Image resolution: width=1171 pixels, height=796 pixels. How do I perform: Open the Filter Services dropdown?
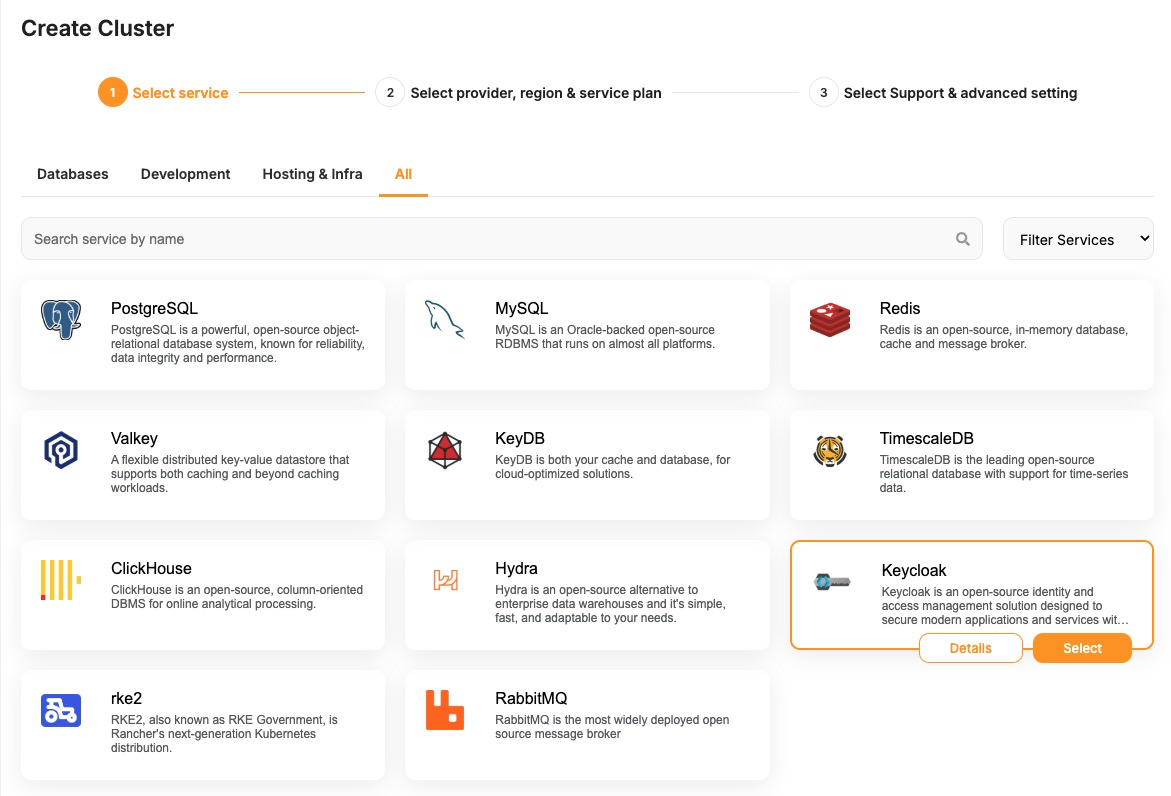1078,239
